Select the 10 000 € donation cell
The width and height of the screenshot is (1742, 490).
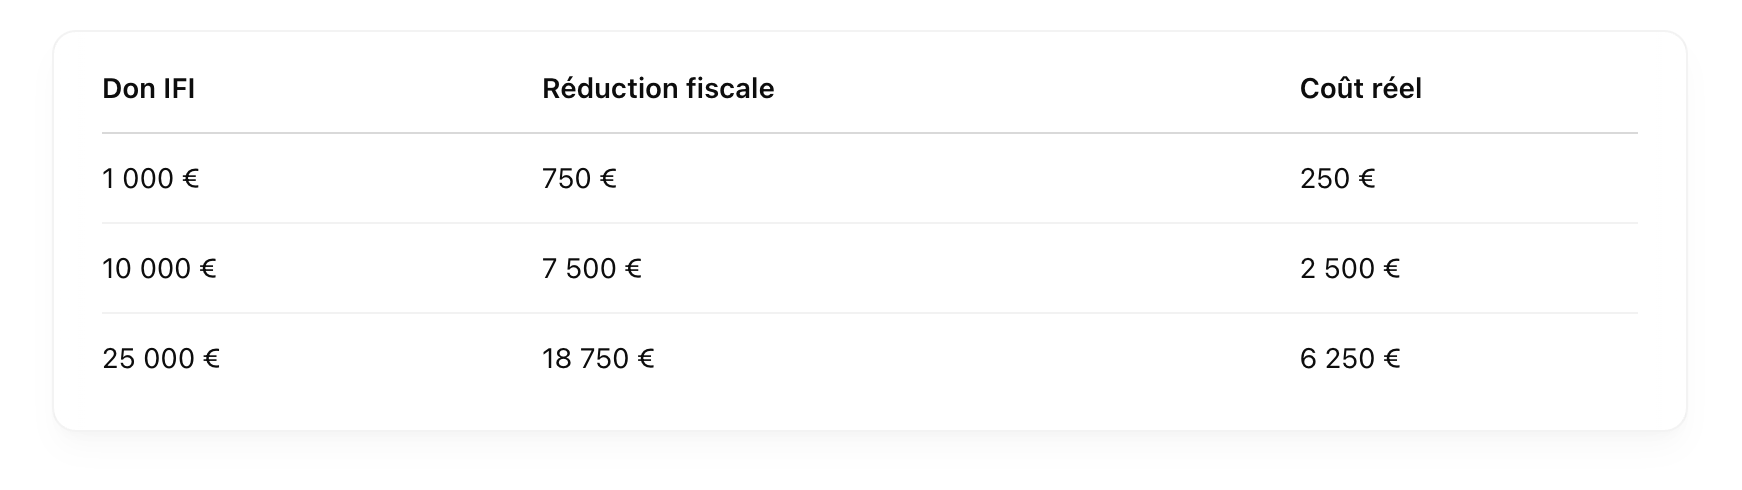(x=160, y=269)
